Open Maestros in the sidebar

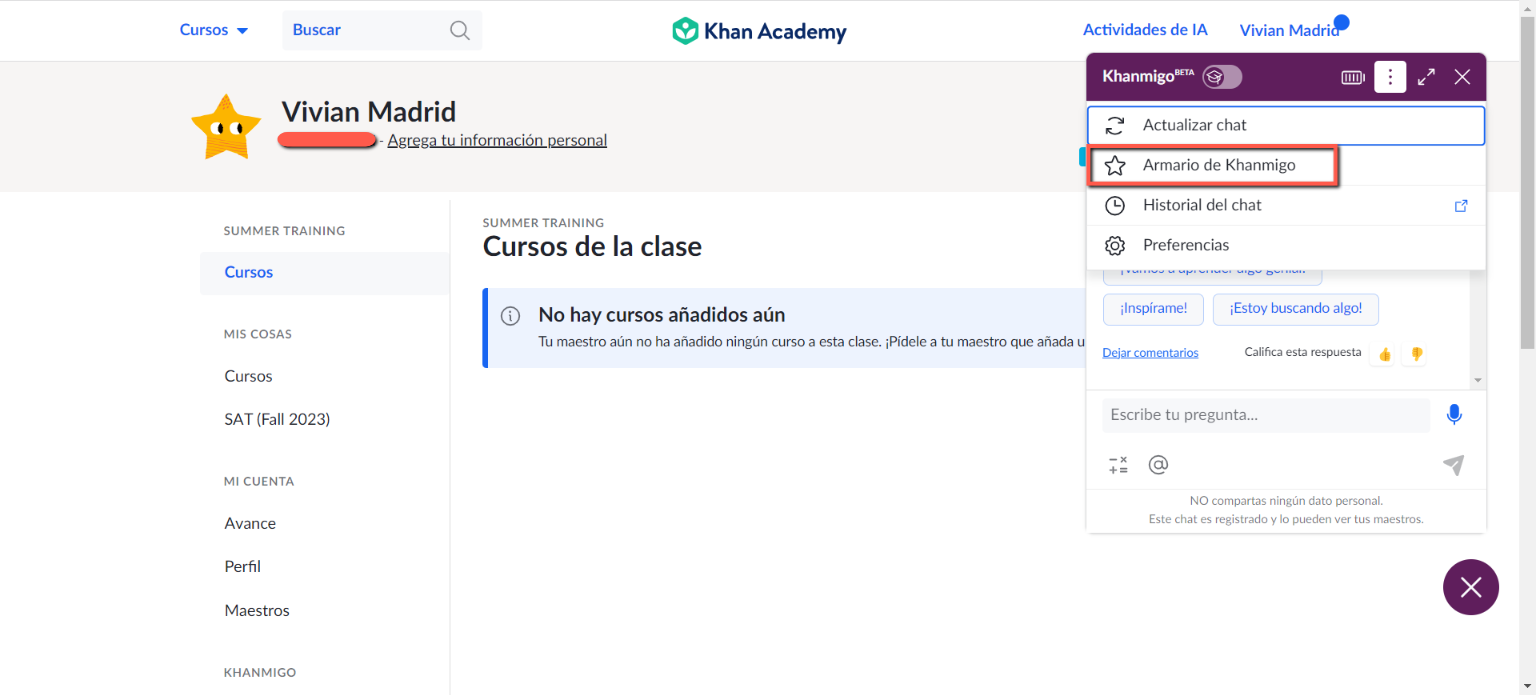pyautogui.click(x=257, y=610)
